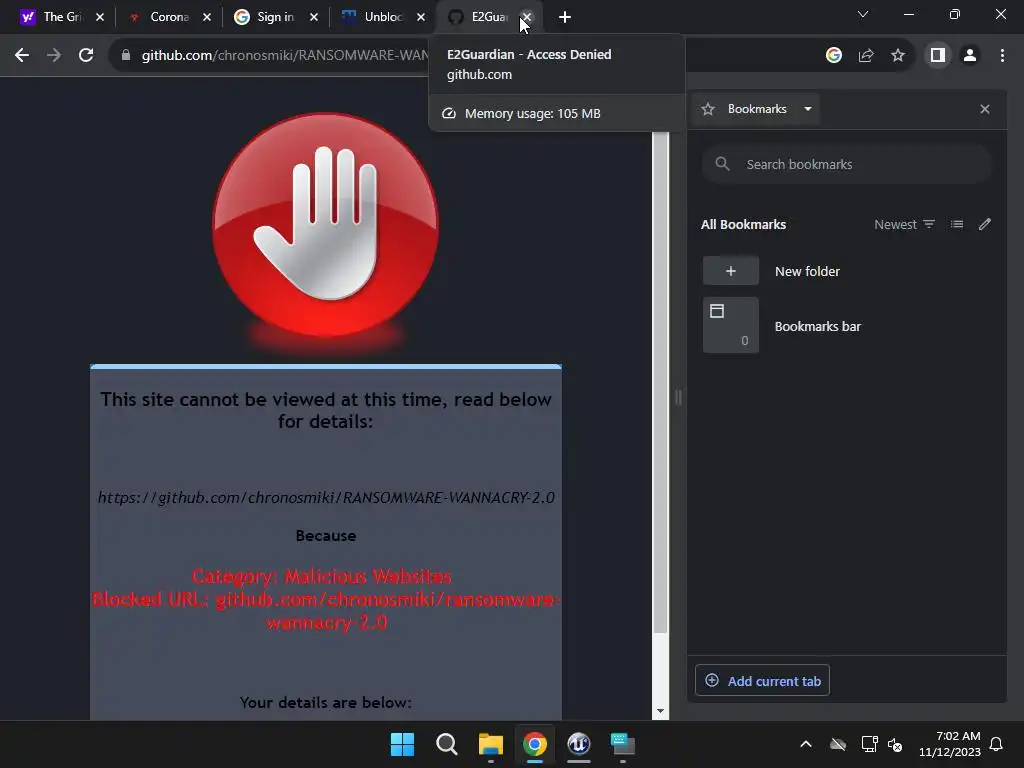Viewport: 1024px width, 768px height.
Task: Switch to the 'Corona' tab
Action: [x=160, y=17]
